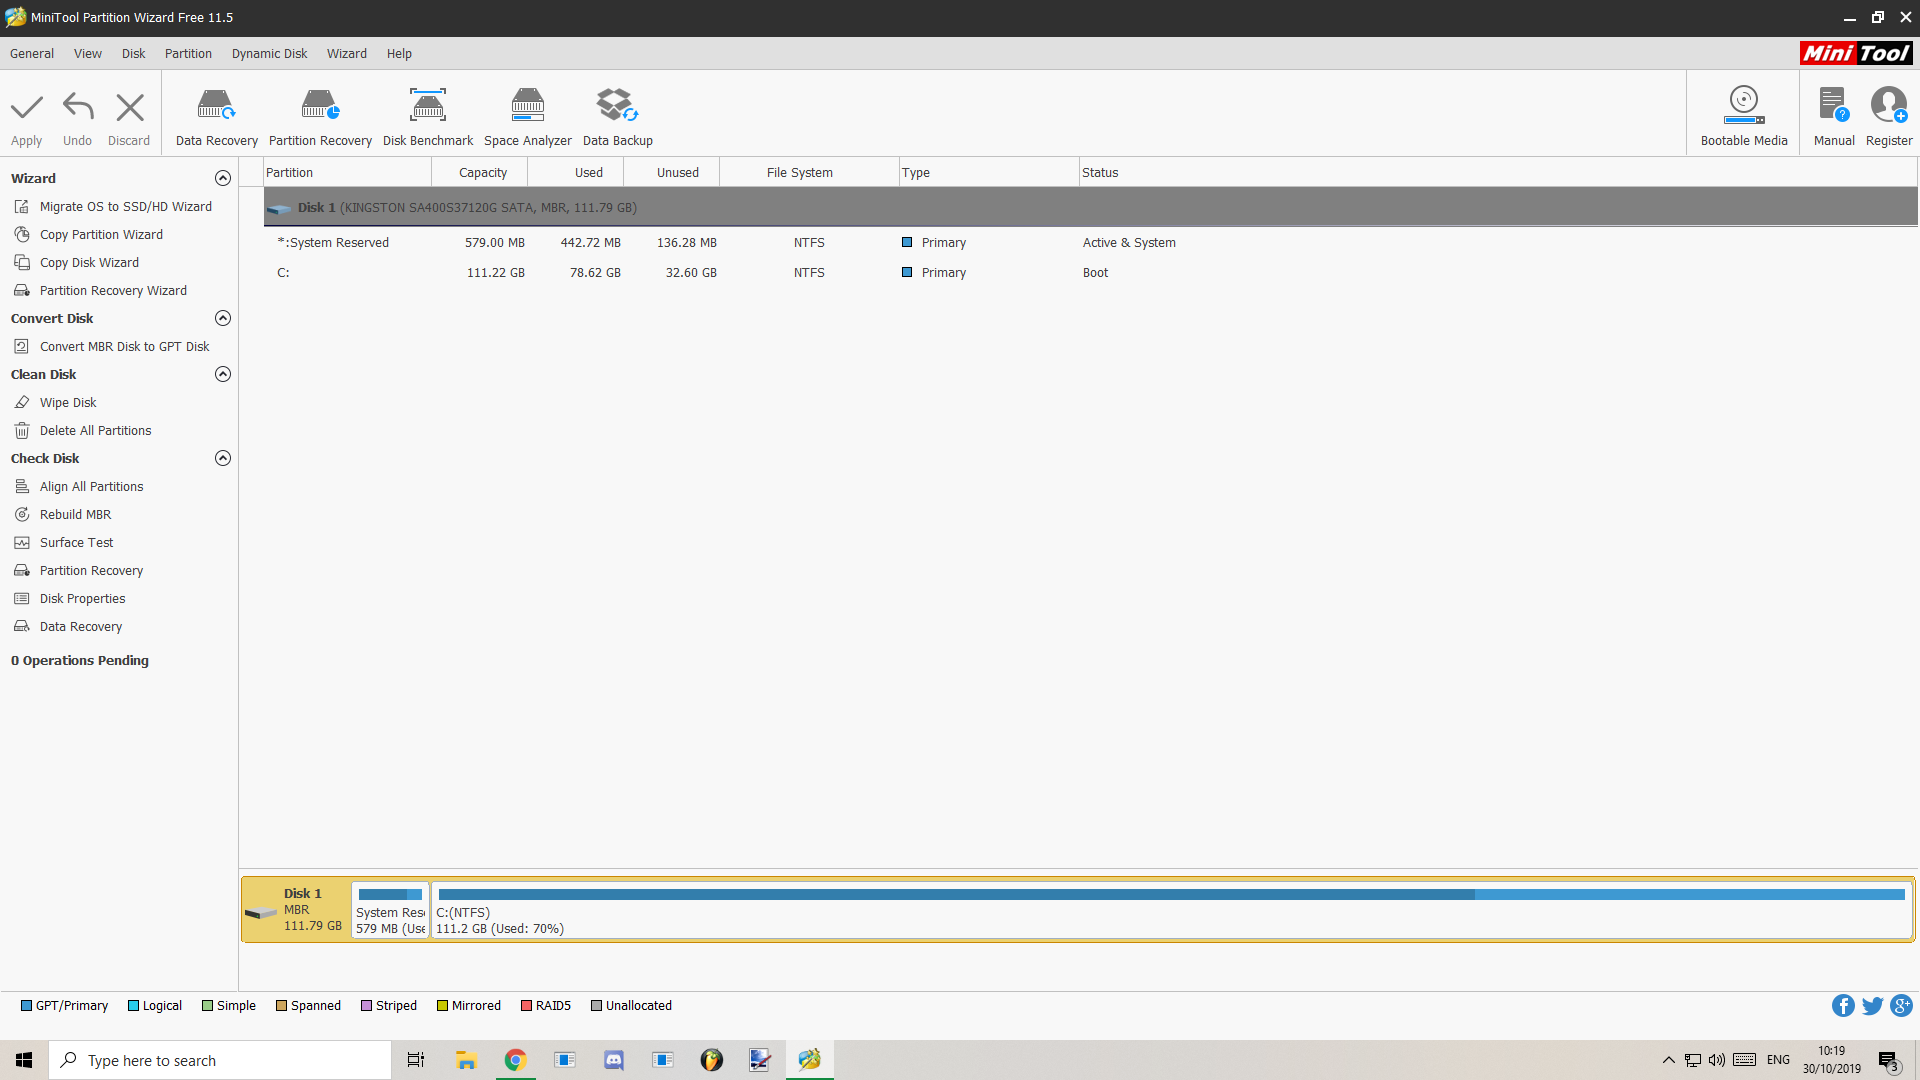Select Partition Recovery under Check Disk
This screenshot has width=1920, height=1080.
click(x=91, y=570)
